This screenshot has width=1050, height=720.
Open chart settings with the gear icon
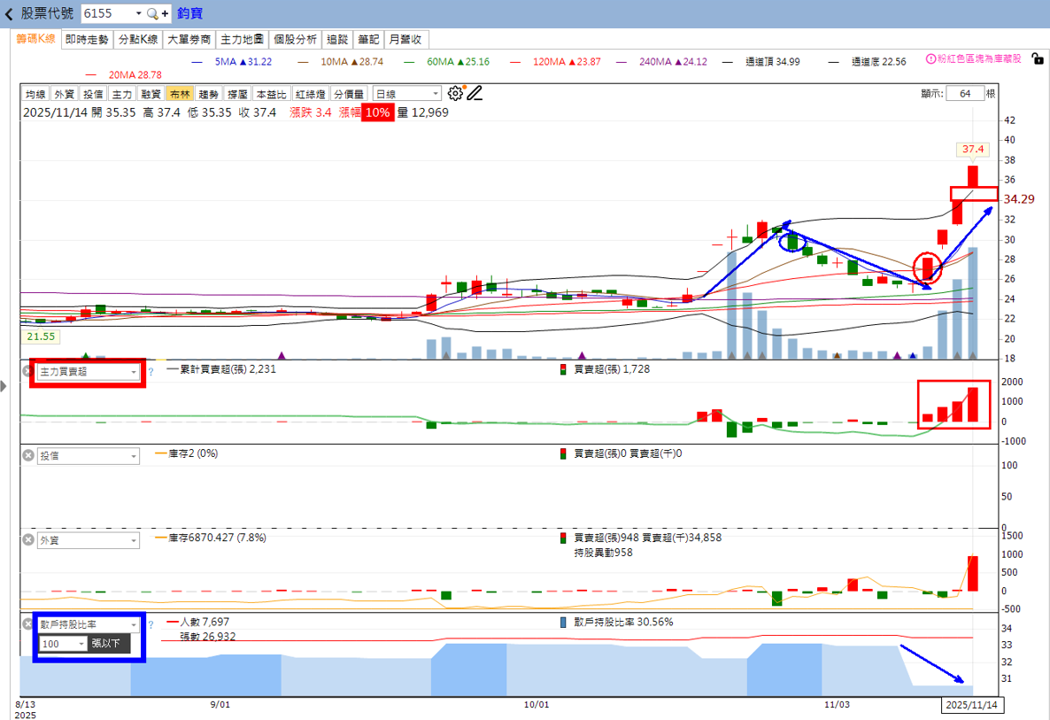click(455, 93)
